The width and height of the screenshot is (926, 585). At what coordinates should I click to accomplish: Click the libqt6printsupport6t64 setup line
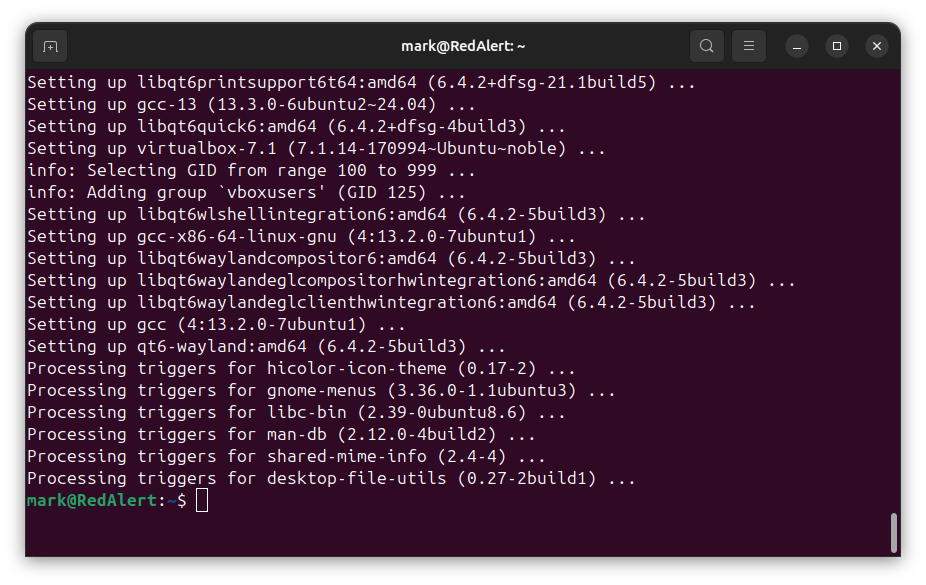point(361,82)
